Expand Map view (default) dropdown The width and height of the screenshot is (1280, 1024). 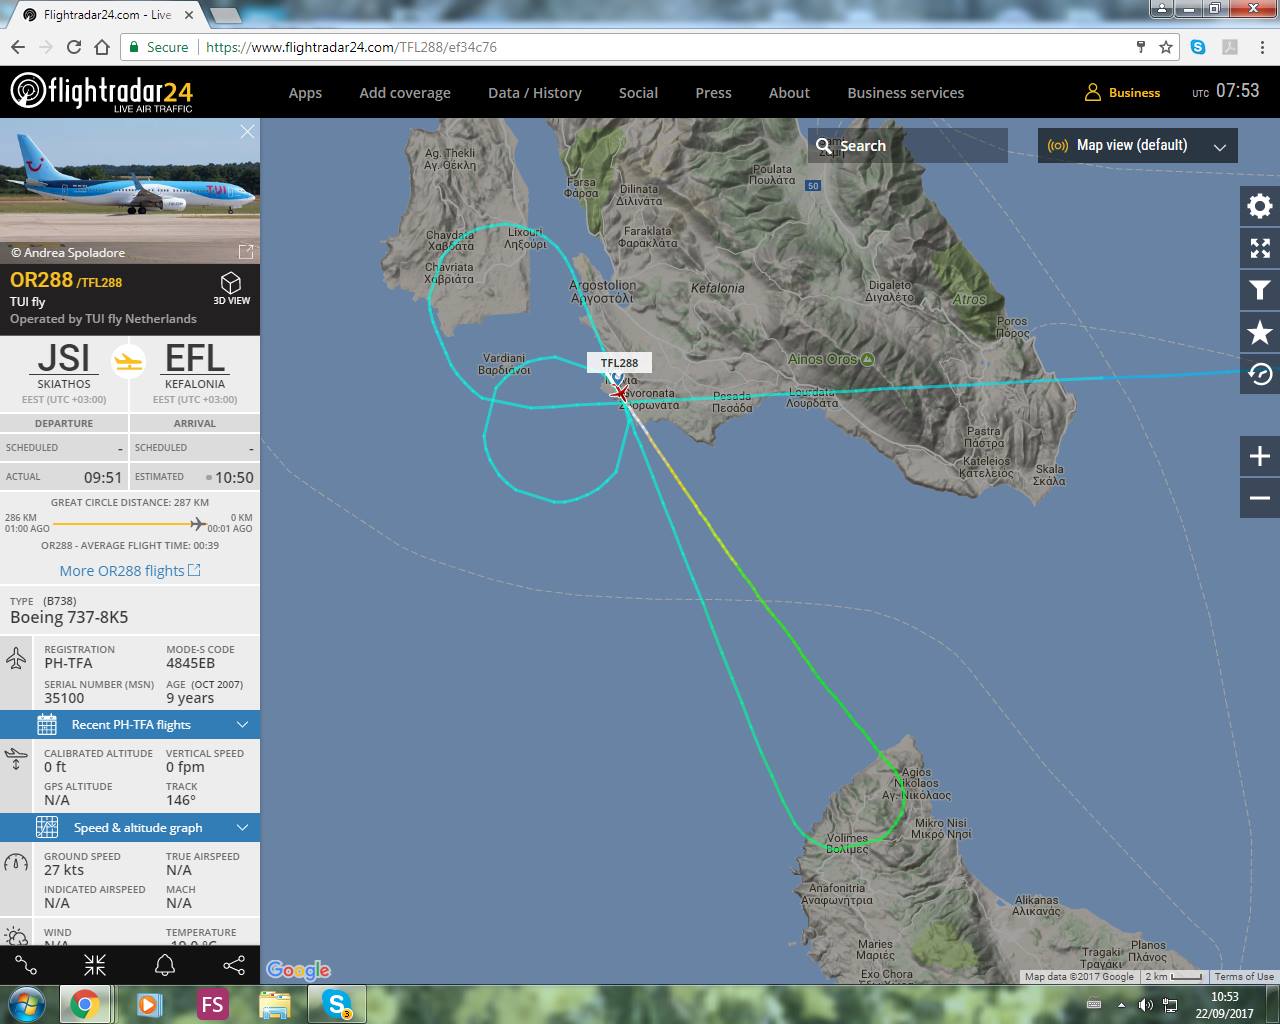click(x=1138, y=145)
